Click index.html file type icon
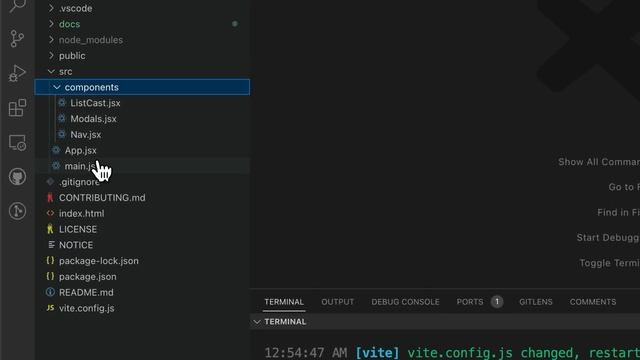Viewport: 640px width, 360px height. [50, 213]
